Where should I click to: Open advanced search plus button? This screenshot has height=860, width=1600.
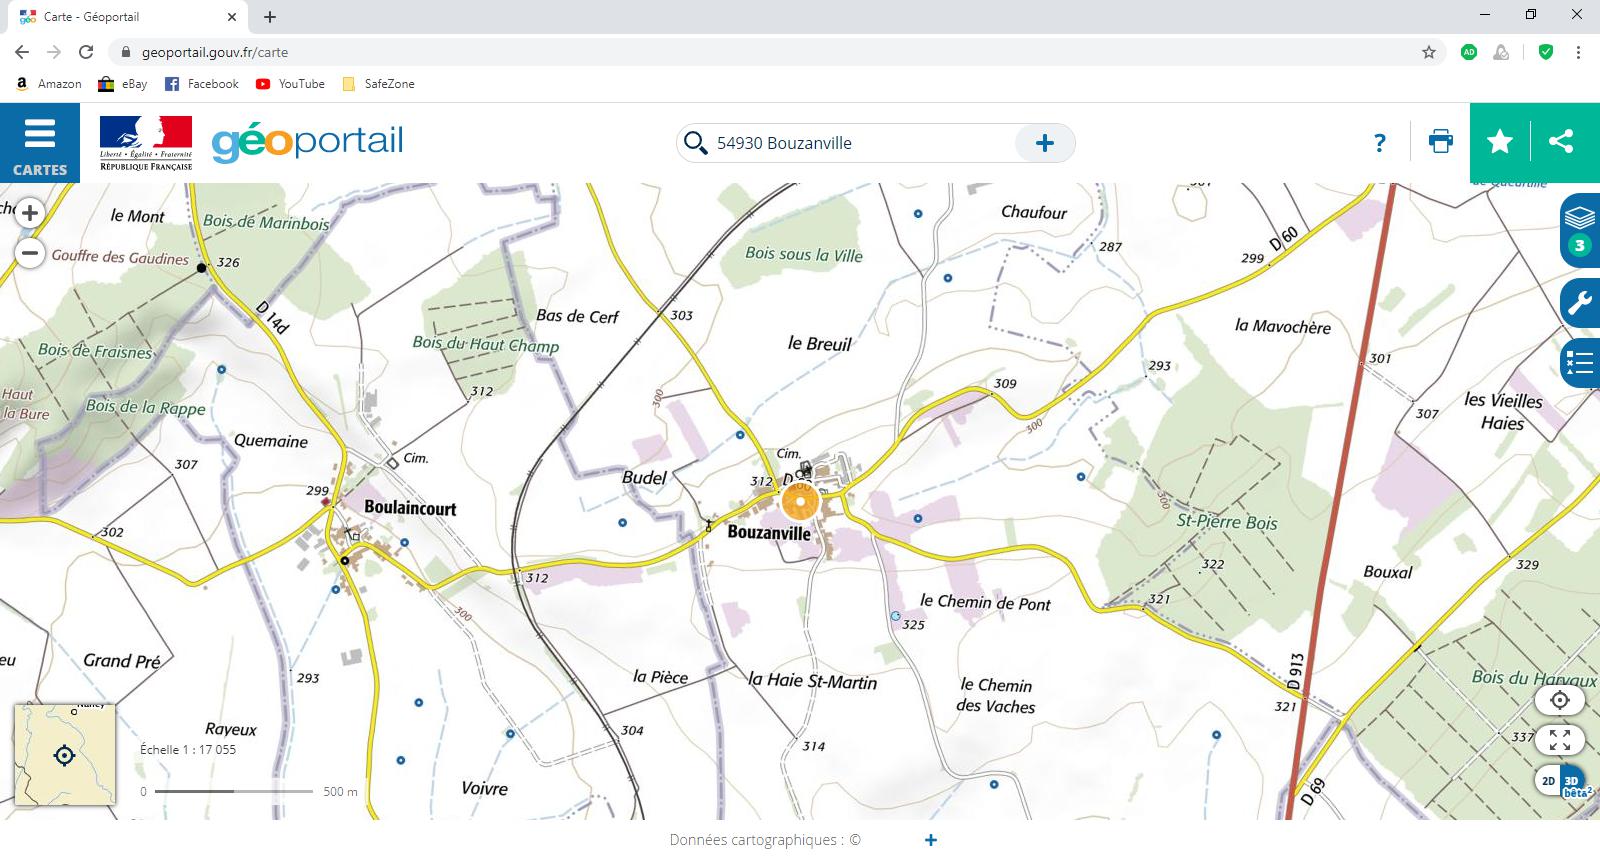pyautogui.click(x=1045, y=143)
